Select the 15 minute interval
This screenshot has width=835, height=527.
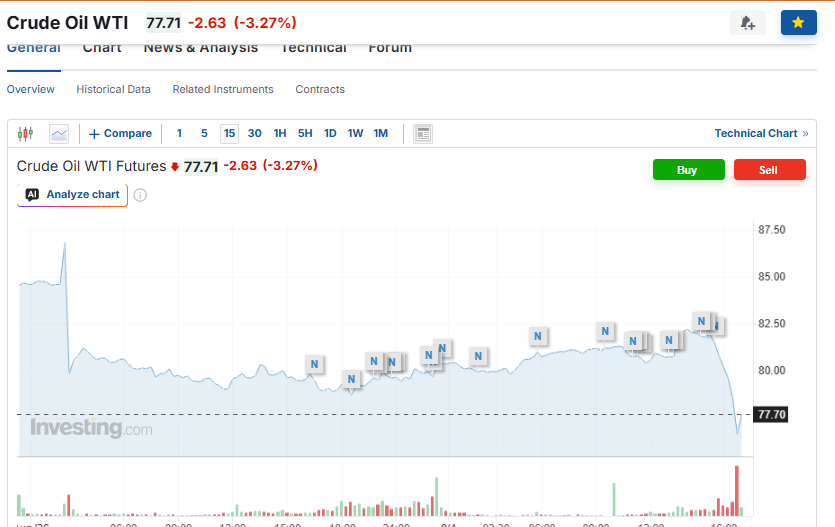[230, 134]
